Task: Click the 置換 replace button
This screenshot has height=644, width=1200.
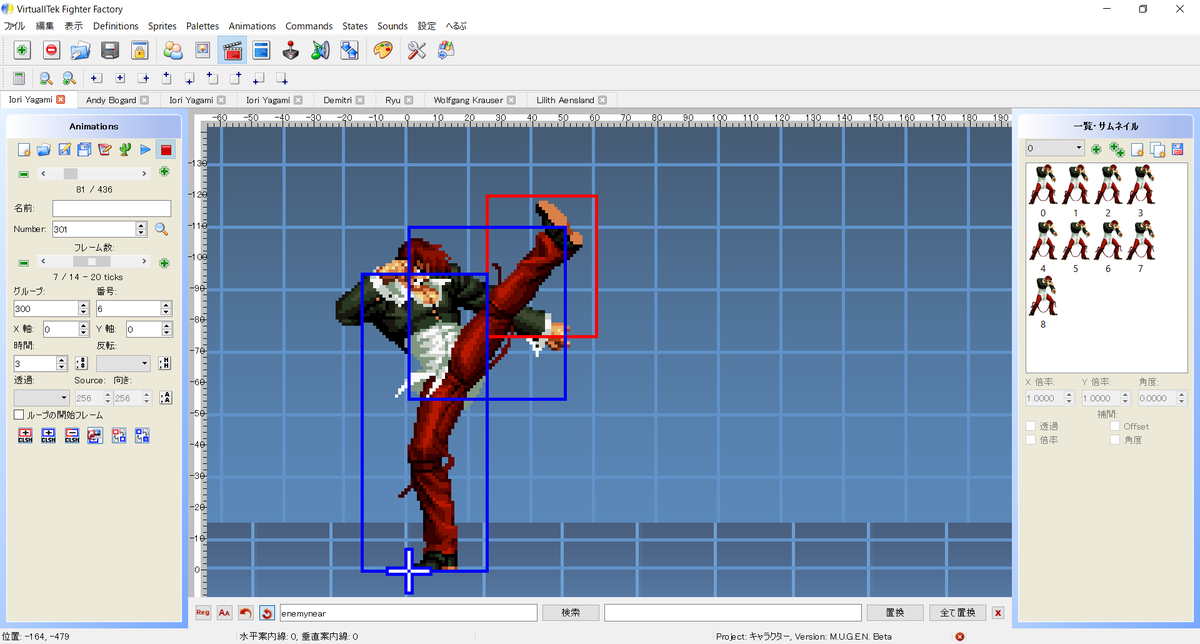Action: tap(896, 612)
